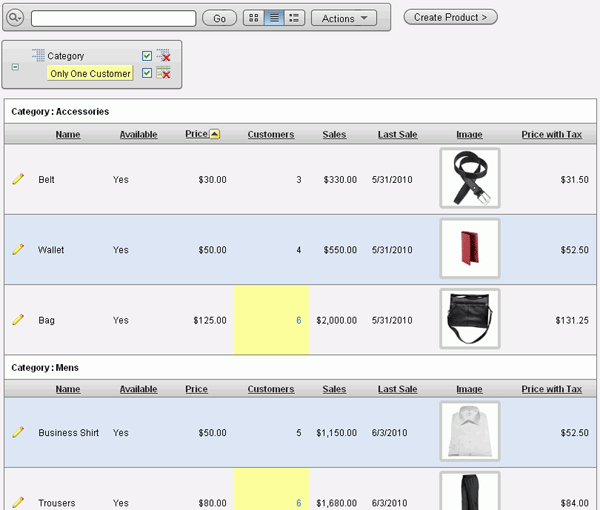The height and width of the screenshot is (510, 600).
Task: Click the Category : Accessories group heading
Action: [60, 111]
